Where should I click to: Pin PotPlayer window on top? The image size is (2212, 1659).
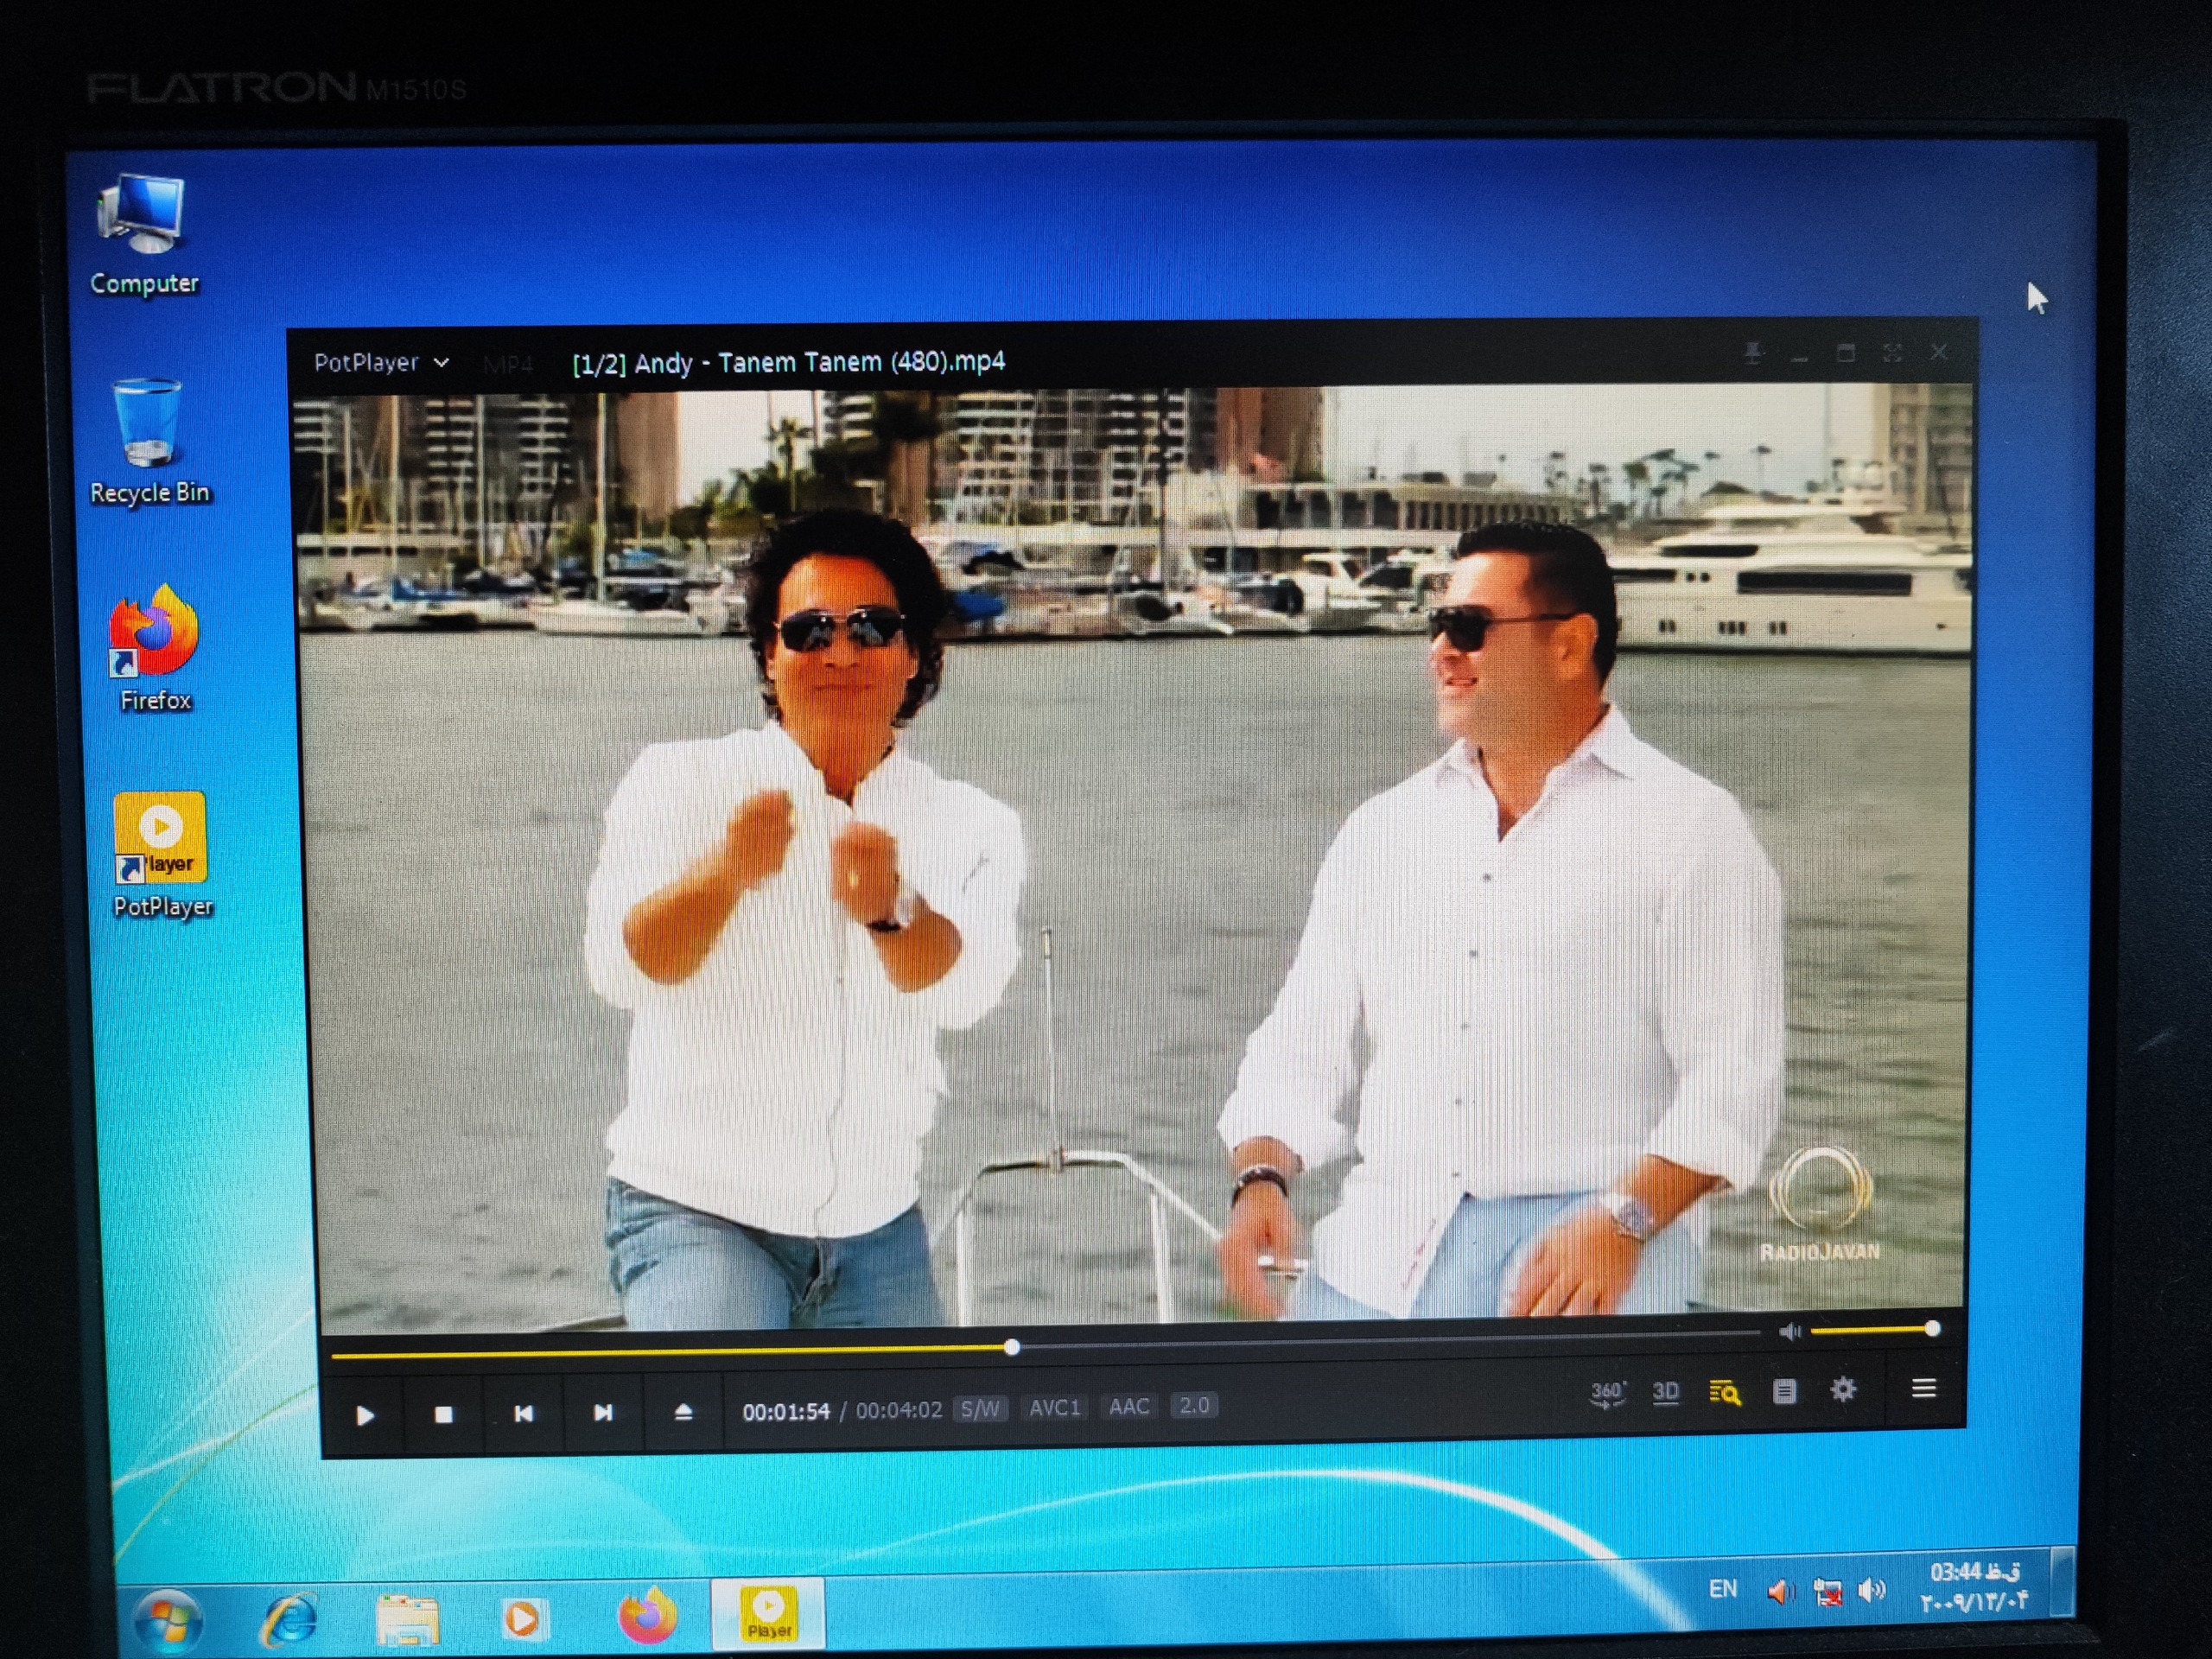[x=1752, y=353]
